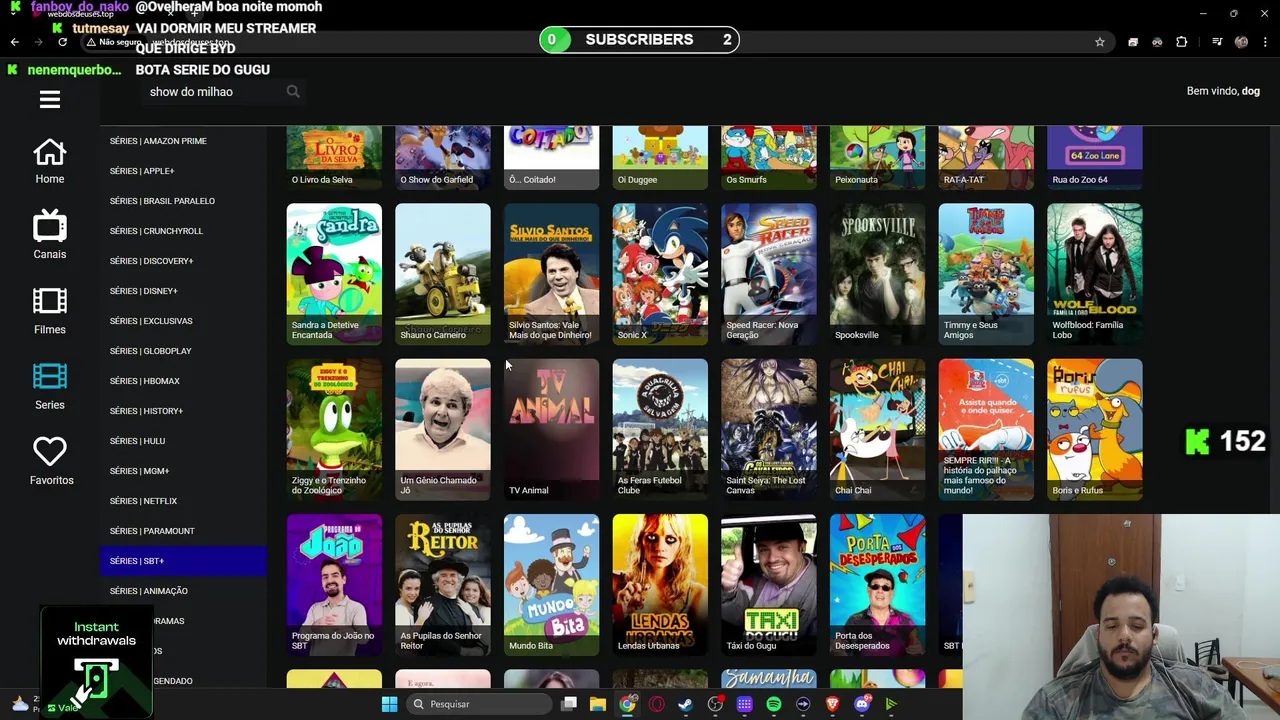Select SÉRIES | EXCLUSIVAS category
This screenshot has height=720, width=1280.
coord(183,321)
